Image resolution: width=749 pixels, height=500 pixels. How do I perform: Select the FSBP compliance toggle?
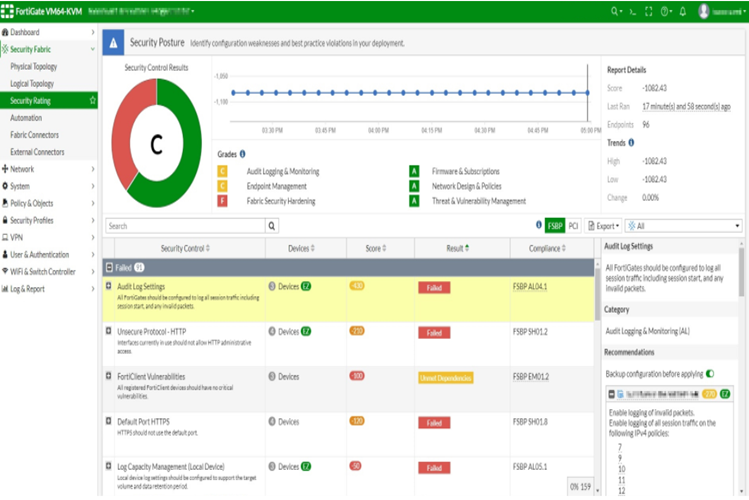coord(555,226)
